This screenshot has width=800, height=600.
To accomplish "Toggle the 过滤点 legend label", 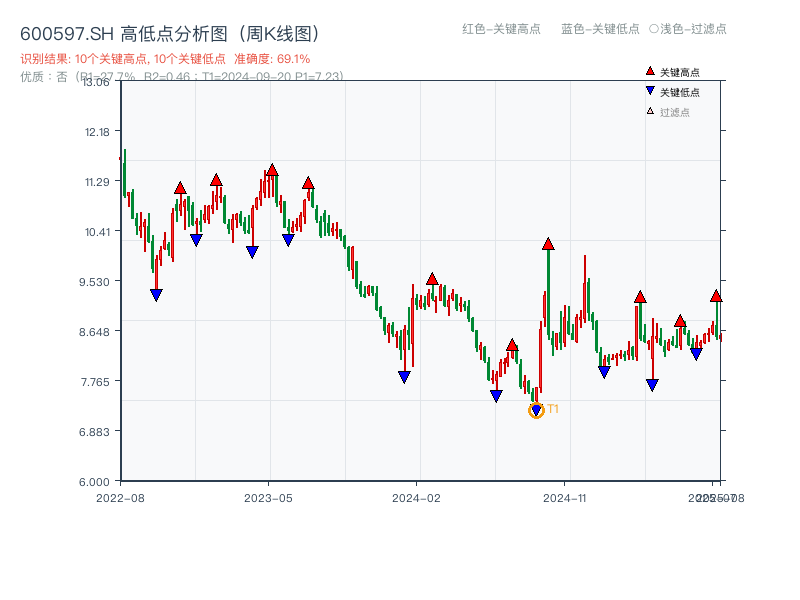I will coord(674,112).
